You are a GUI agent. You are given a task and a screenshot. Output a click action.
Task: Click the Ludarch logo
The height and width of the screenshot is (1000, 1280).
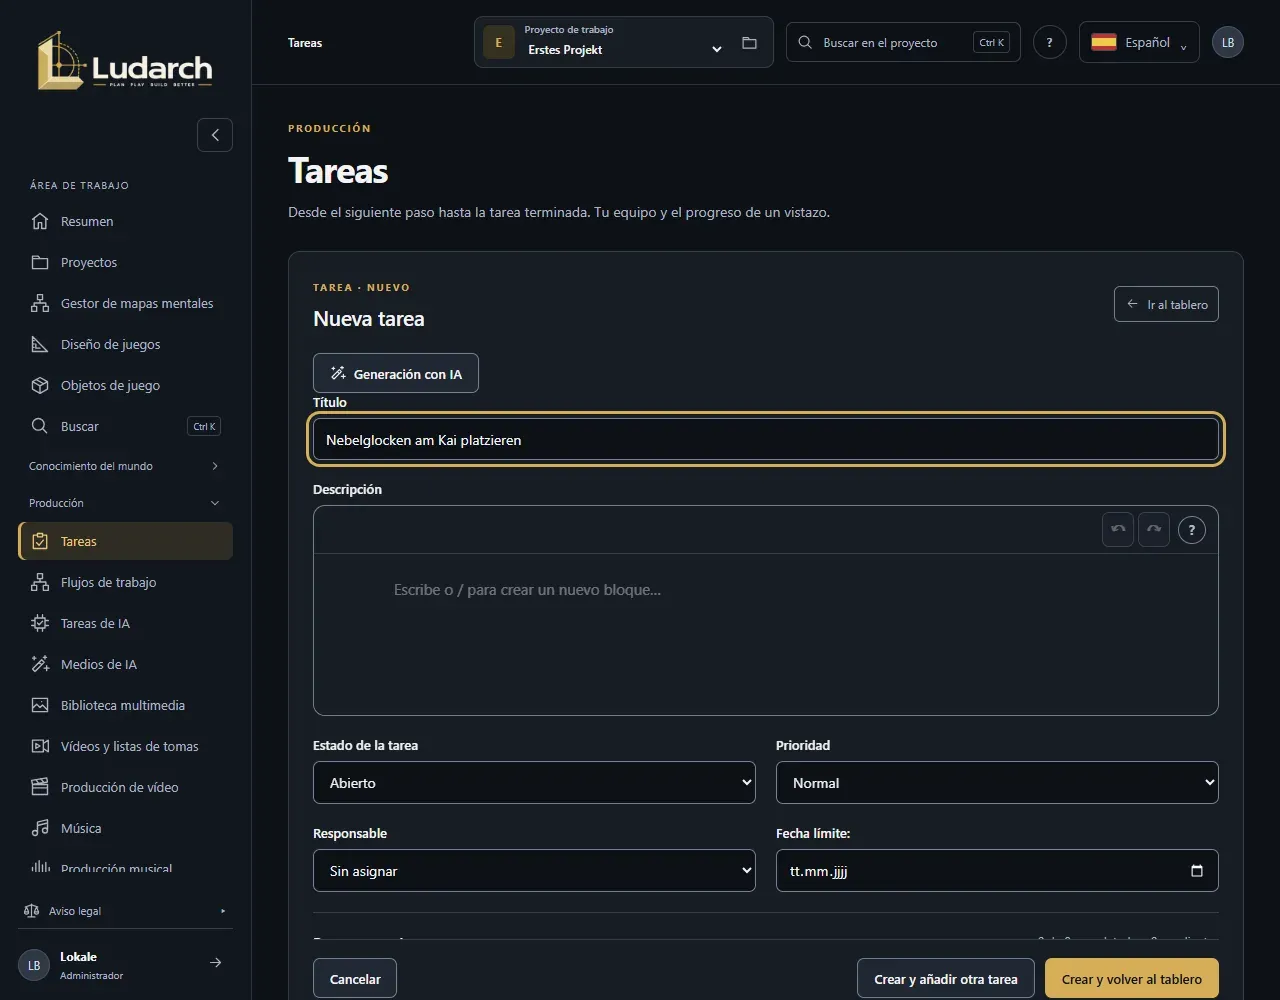[125, 61]
